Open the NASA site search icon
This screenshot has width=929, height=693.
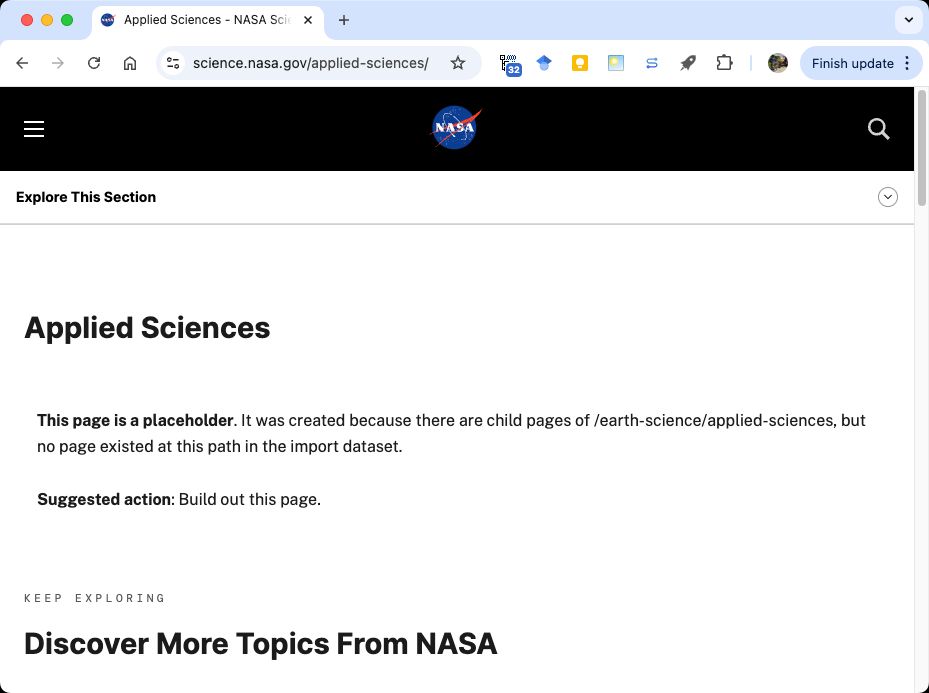coord(878,129)
